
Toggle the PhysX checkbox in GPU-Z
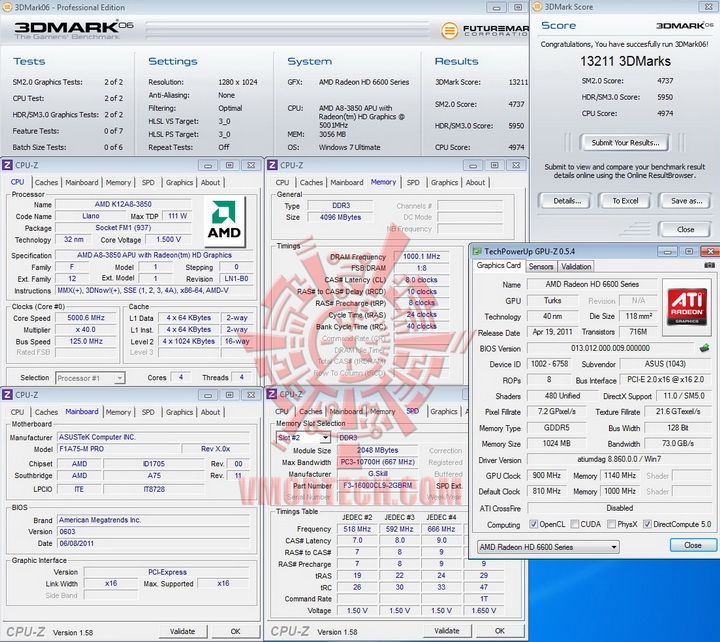pos(611,524)
